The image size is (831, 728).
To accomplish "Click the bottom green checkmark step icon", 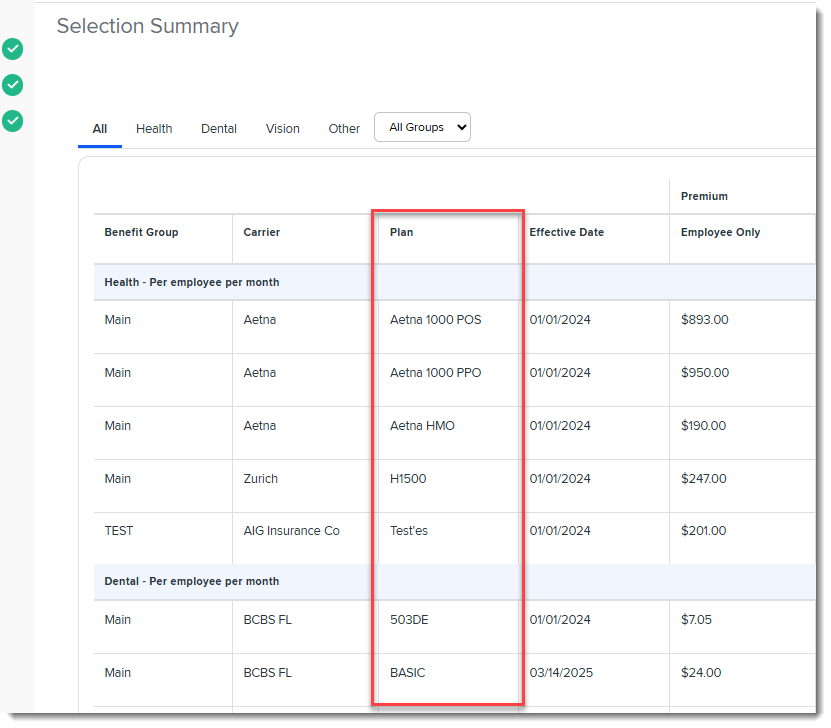I will point(12,121).
